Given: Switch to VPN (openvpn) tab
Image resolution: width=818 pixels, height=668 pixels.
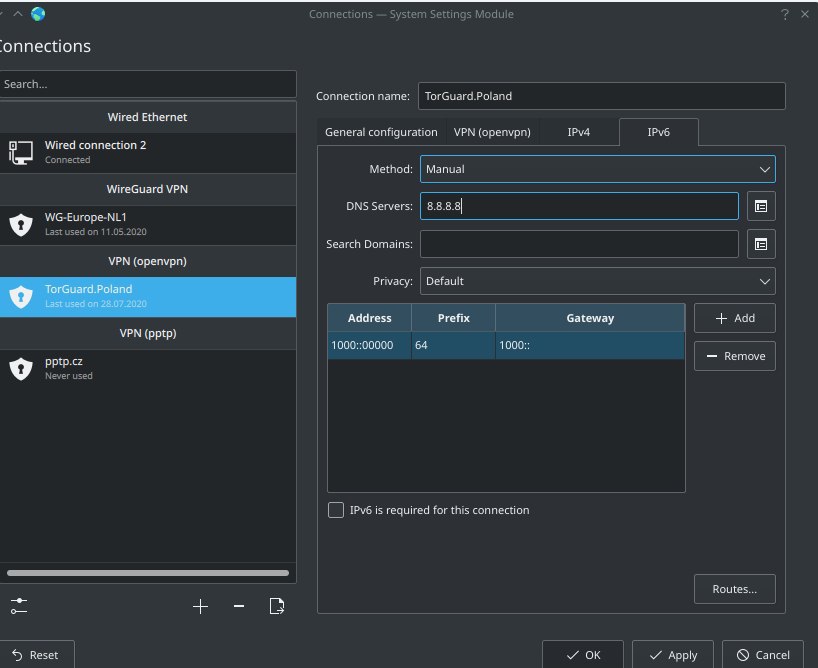Looking at the screenshot, I should click(492, 132).
